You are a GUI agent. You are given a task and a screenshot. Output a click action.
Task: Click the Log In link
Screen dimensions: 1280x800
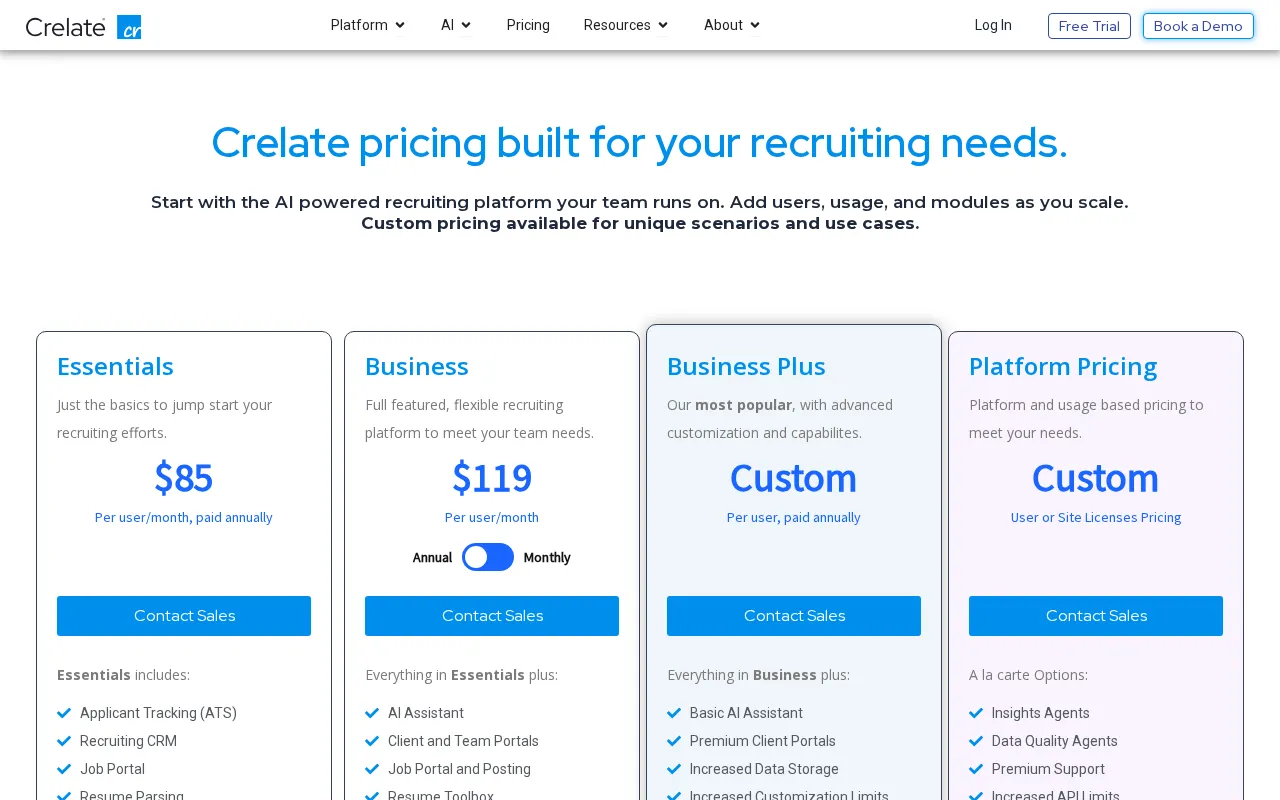[993, 25]
